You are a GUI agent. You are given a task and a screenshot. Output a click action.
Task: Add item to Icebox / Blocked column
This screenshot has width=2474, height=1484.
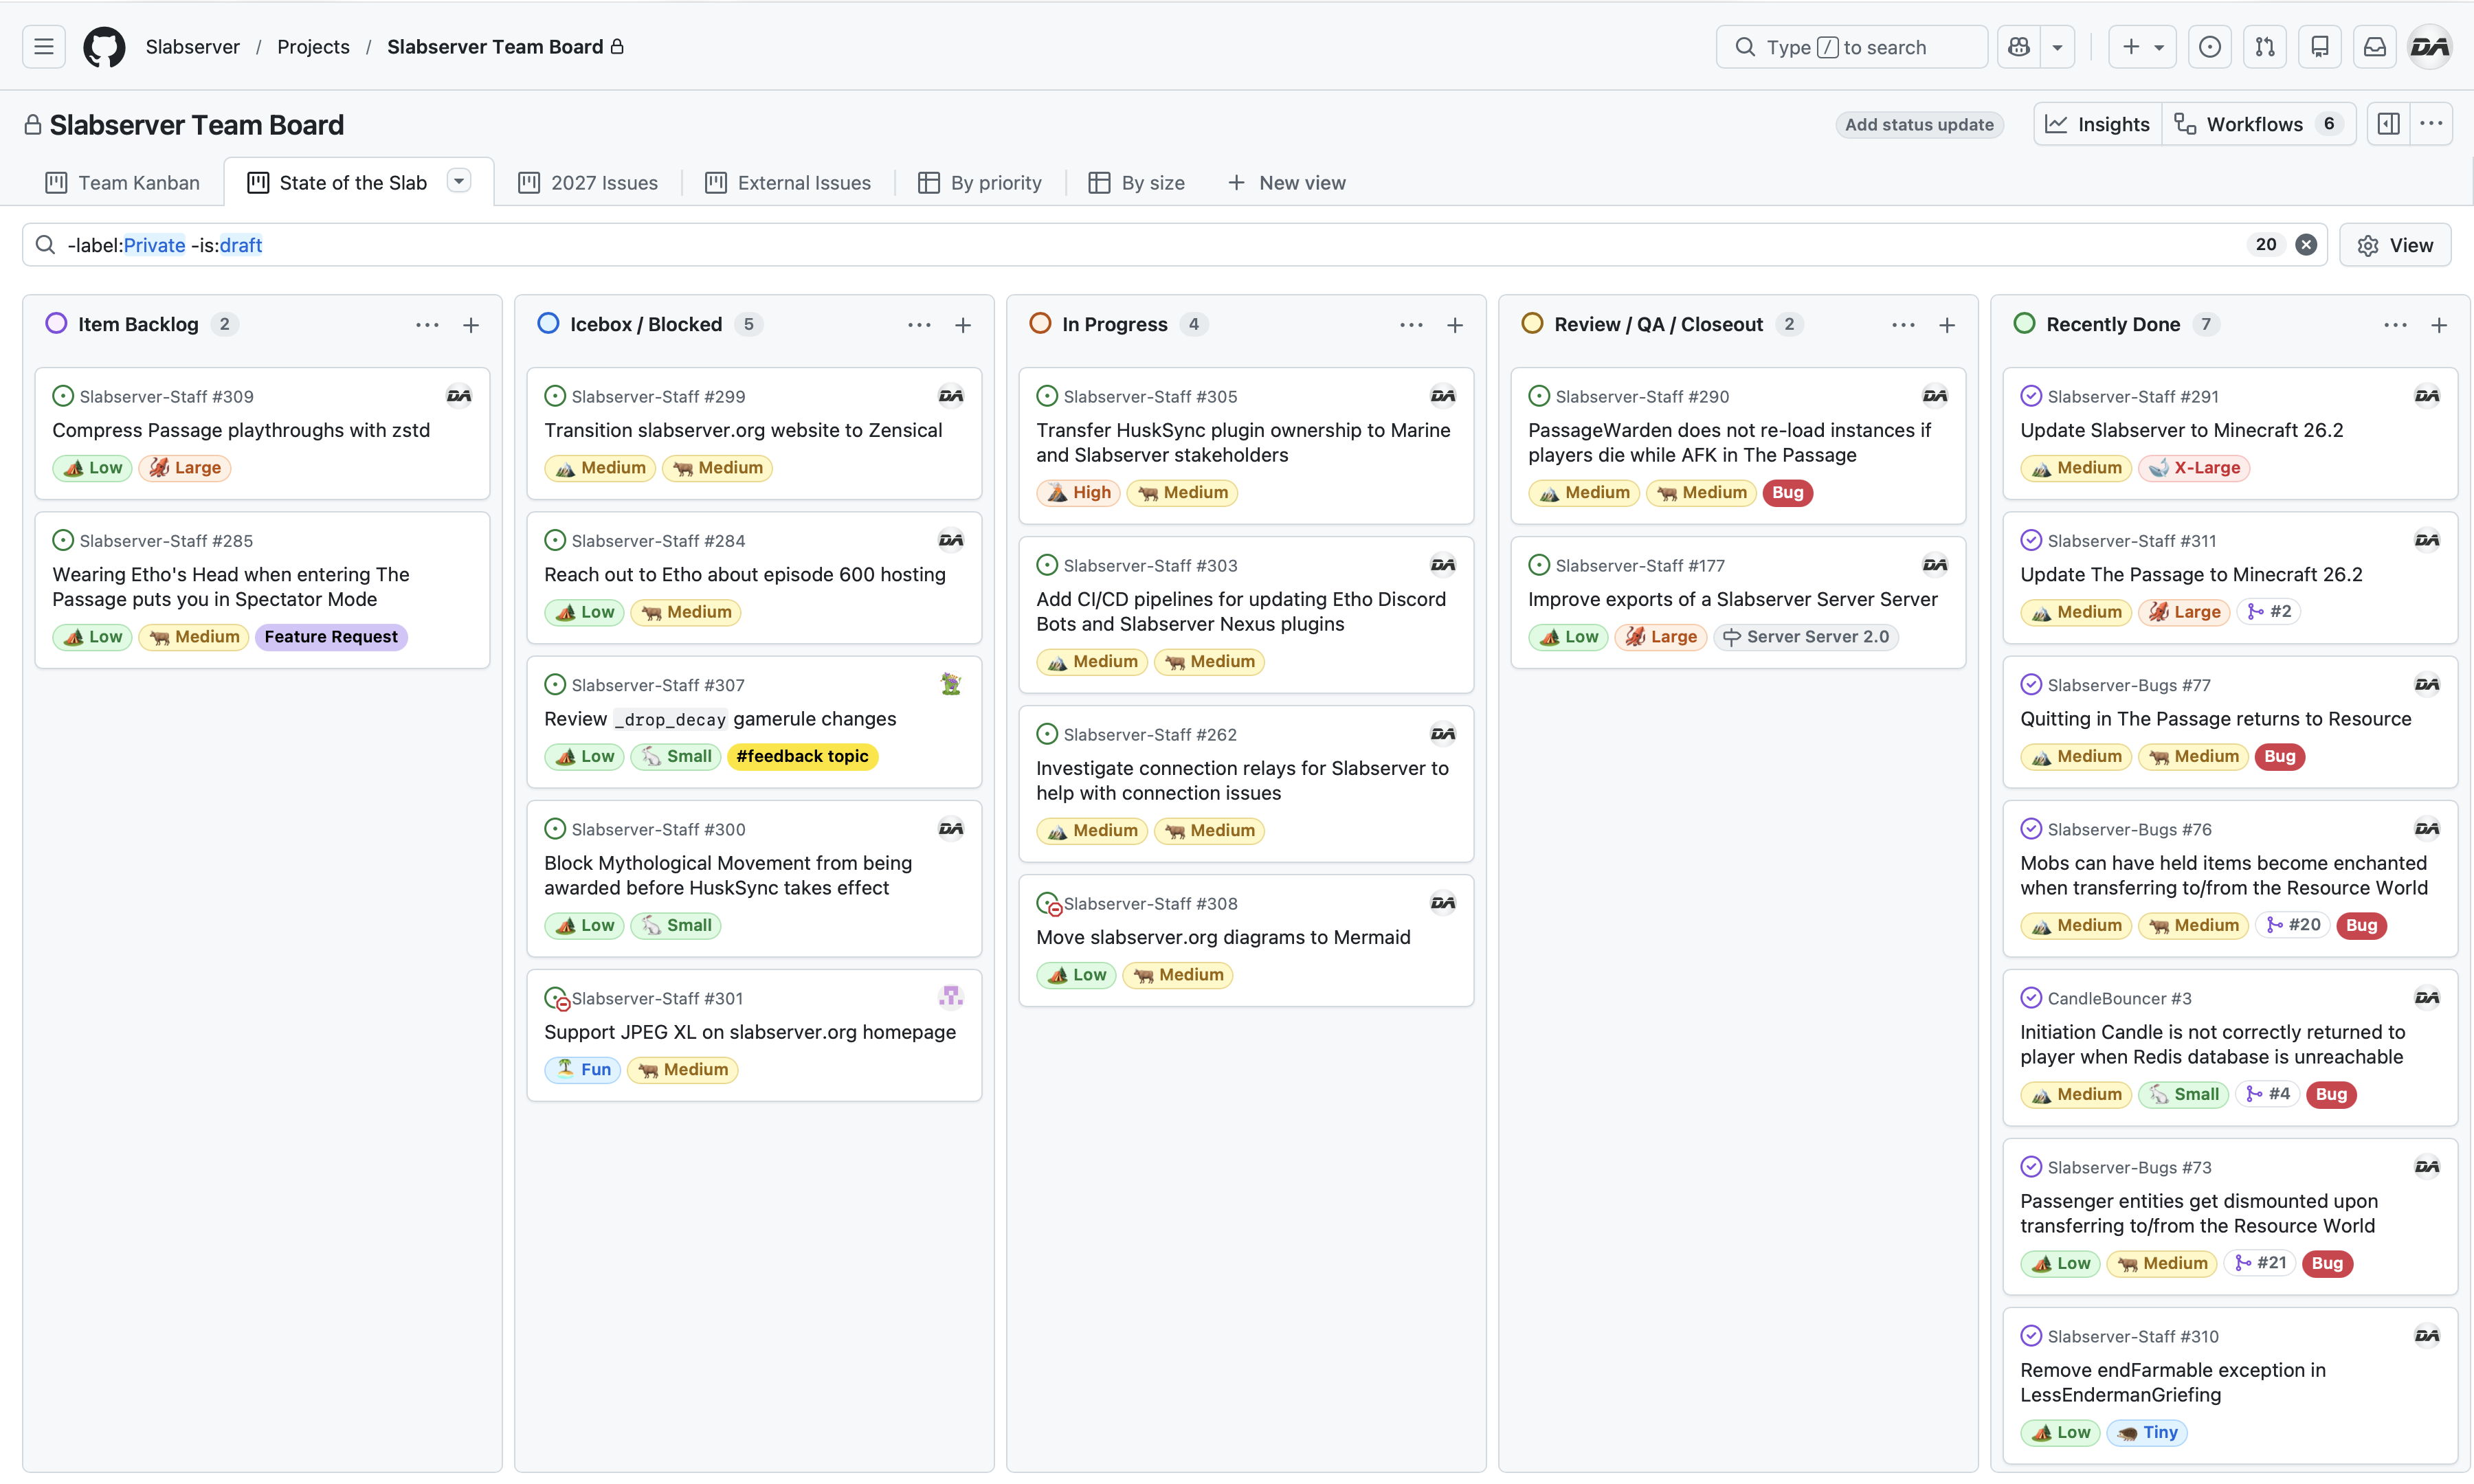(x=963, y=325)
